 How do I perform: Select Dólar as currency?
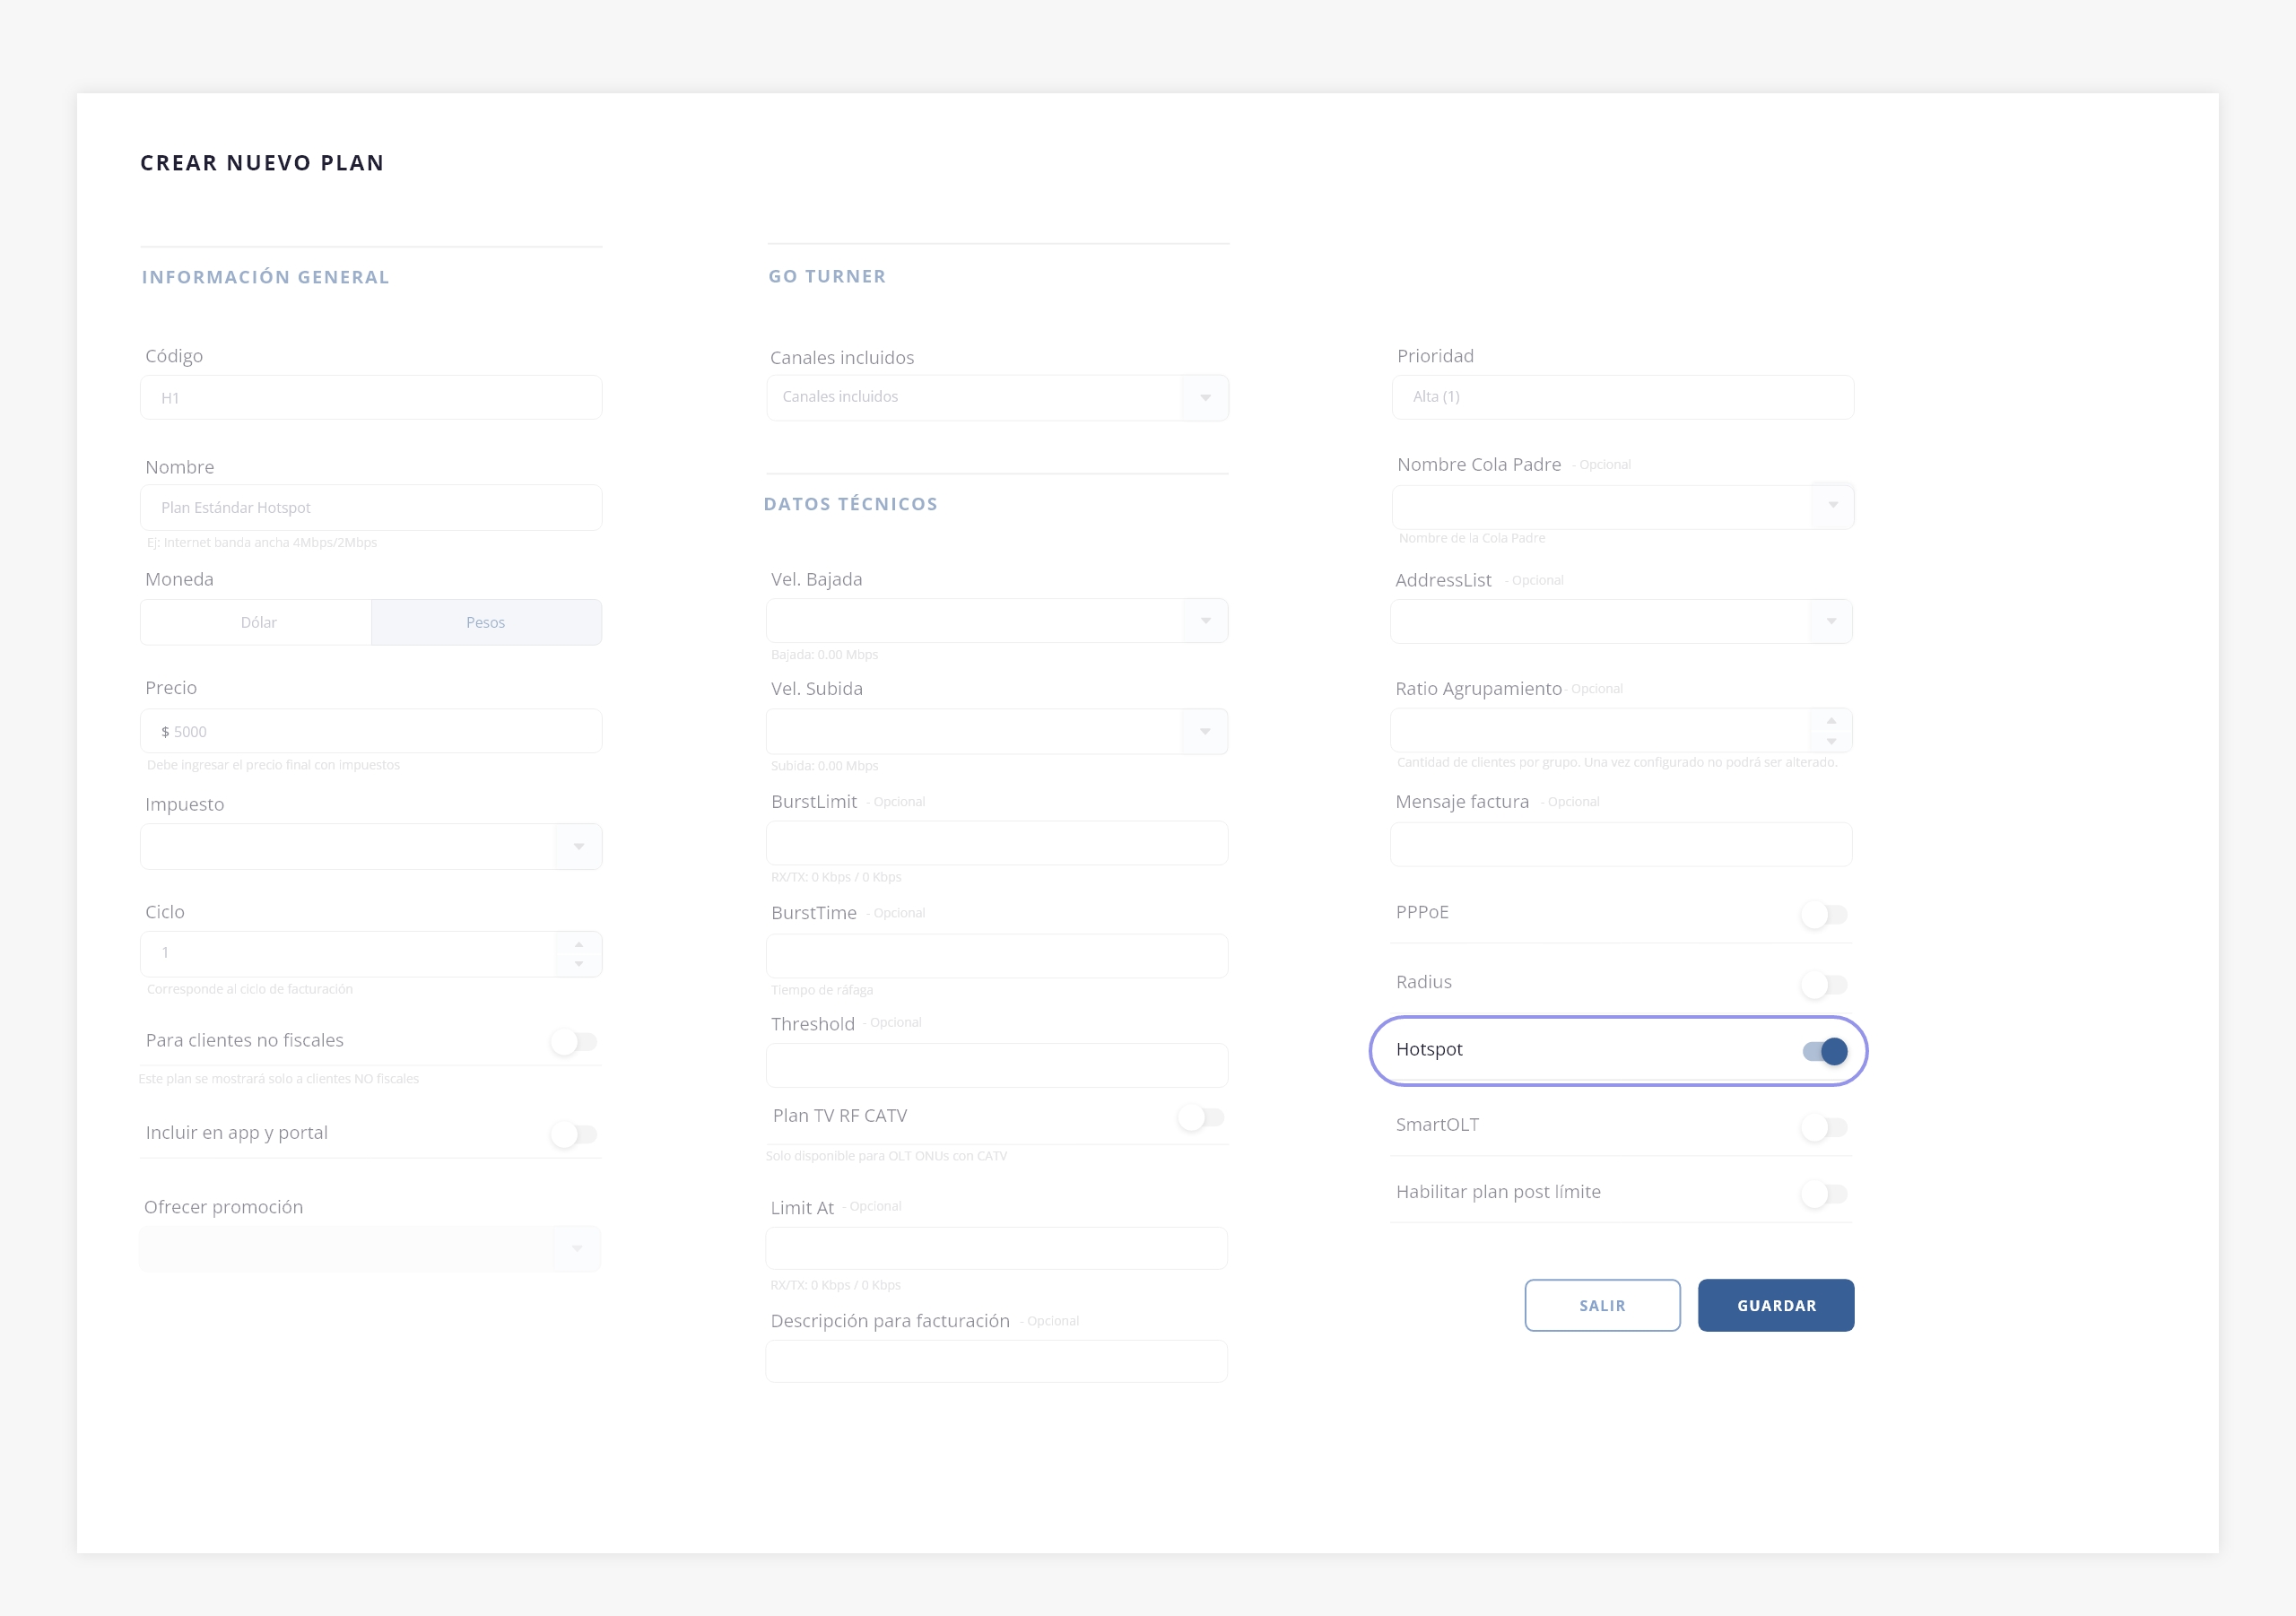[x=258, y=622]
